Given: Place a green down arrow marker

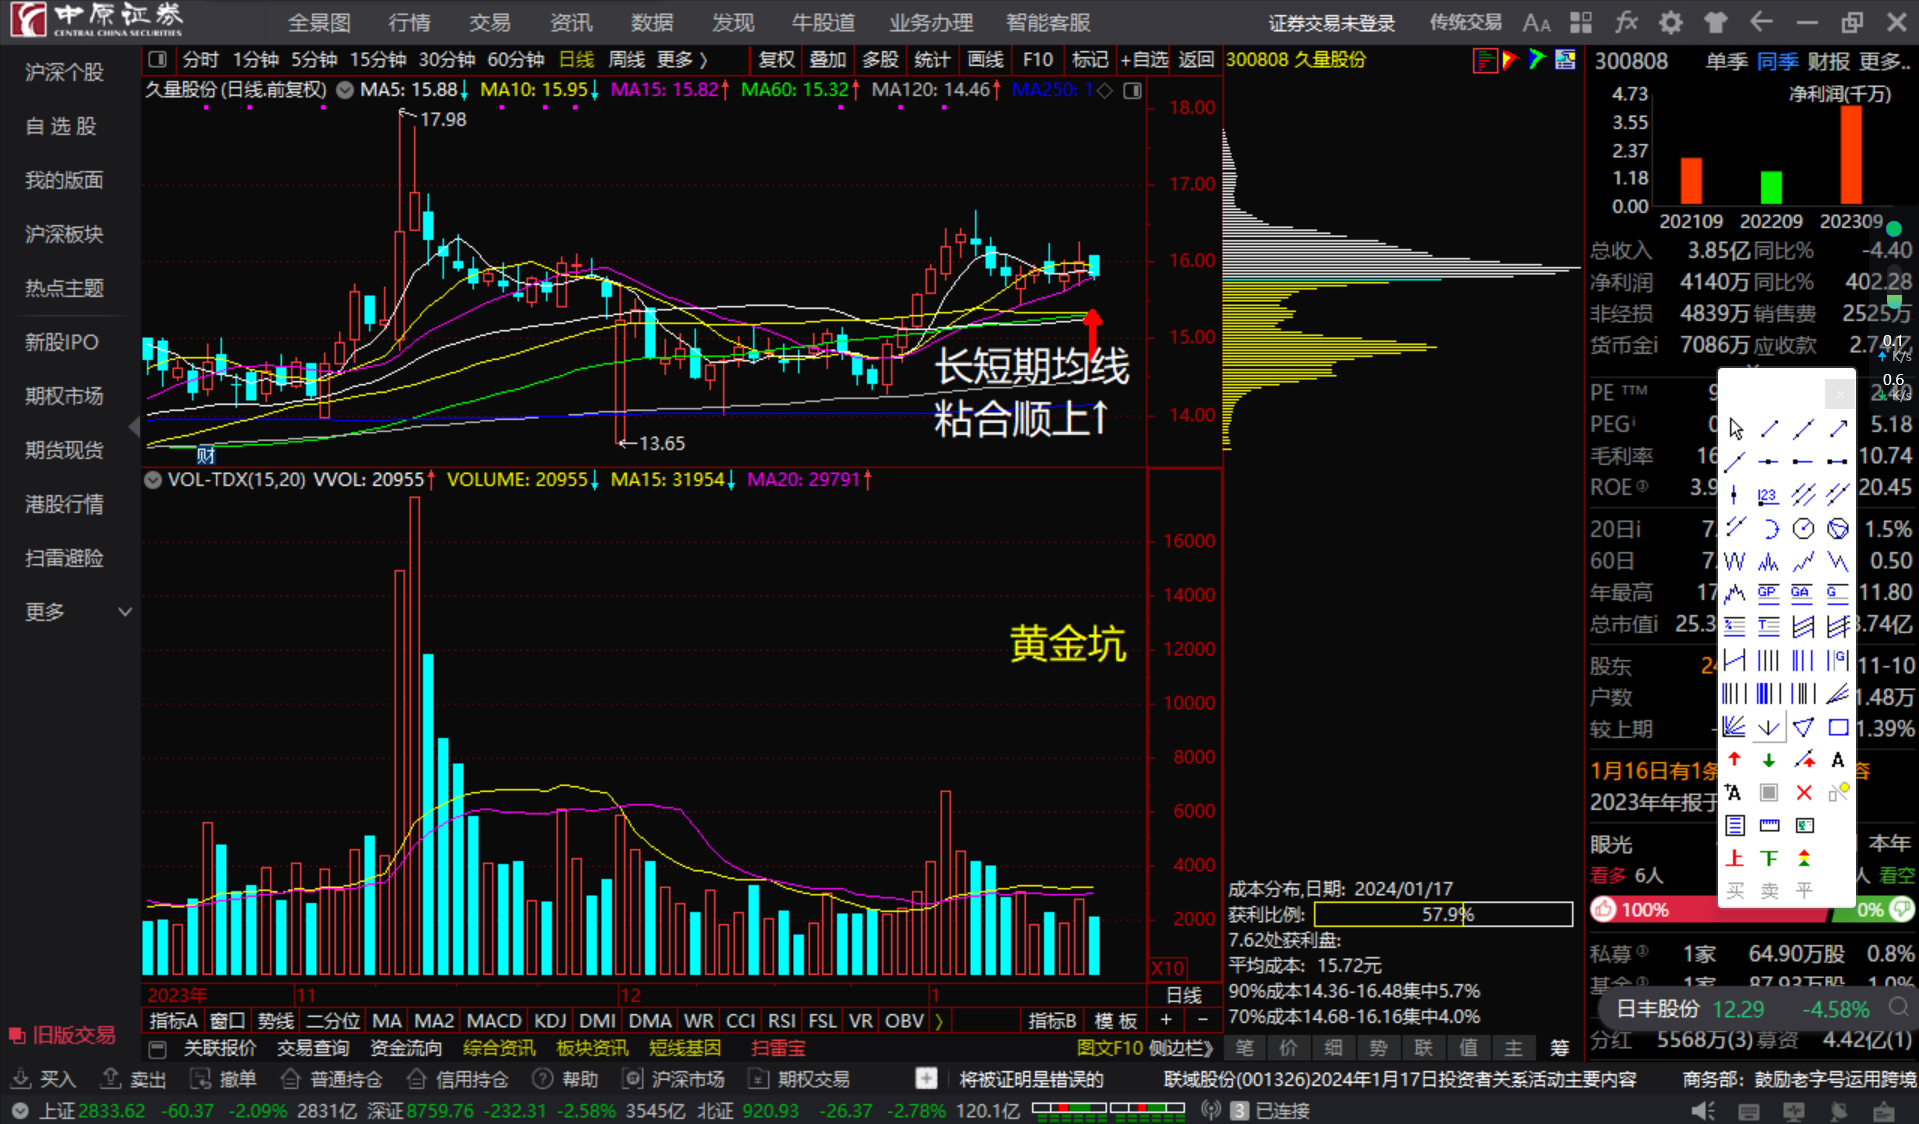Looking at the screenshot, I should point(1769,760).
